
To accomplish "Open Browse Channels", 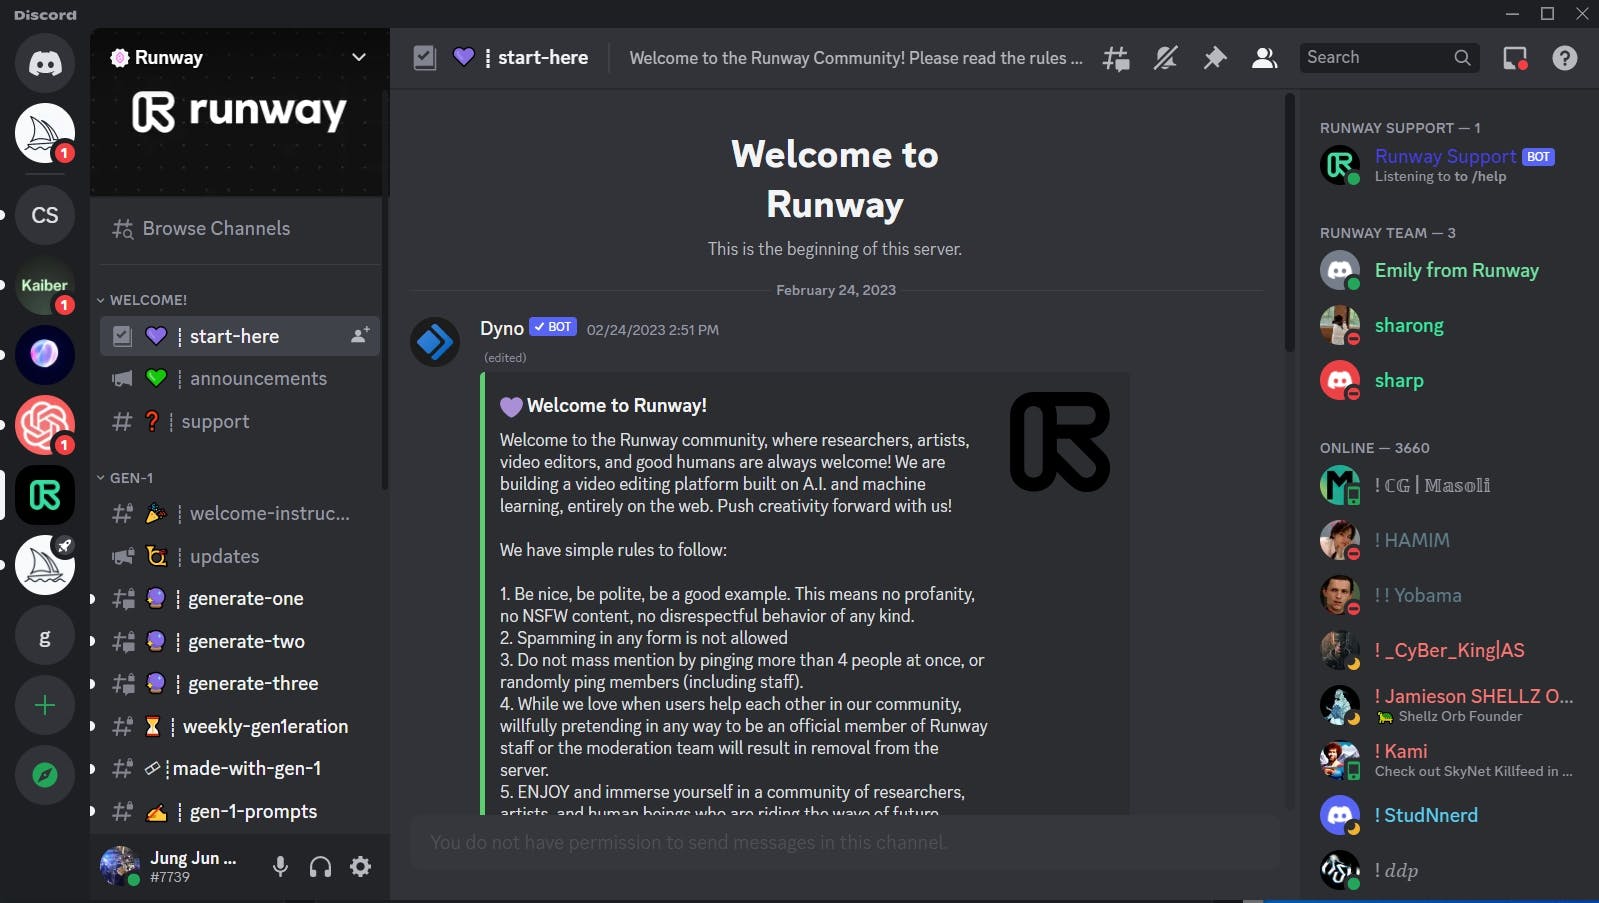I will pyautogui.click(x=238, y=229).
